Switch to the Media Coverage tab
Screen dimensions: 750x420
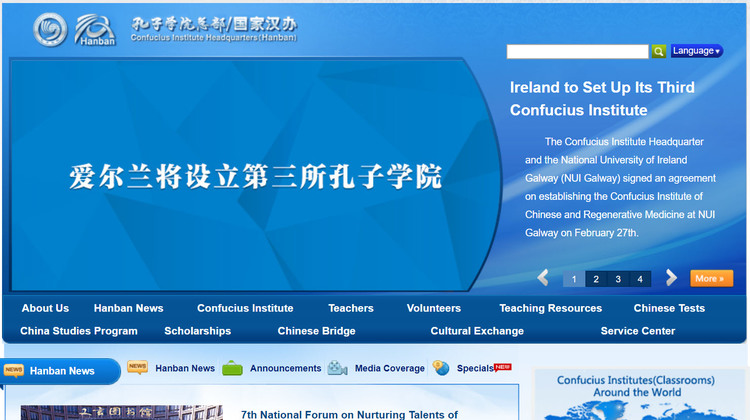[x=389, y=368]
